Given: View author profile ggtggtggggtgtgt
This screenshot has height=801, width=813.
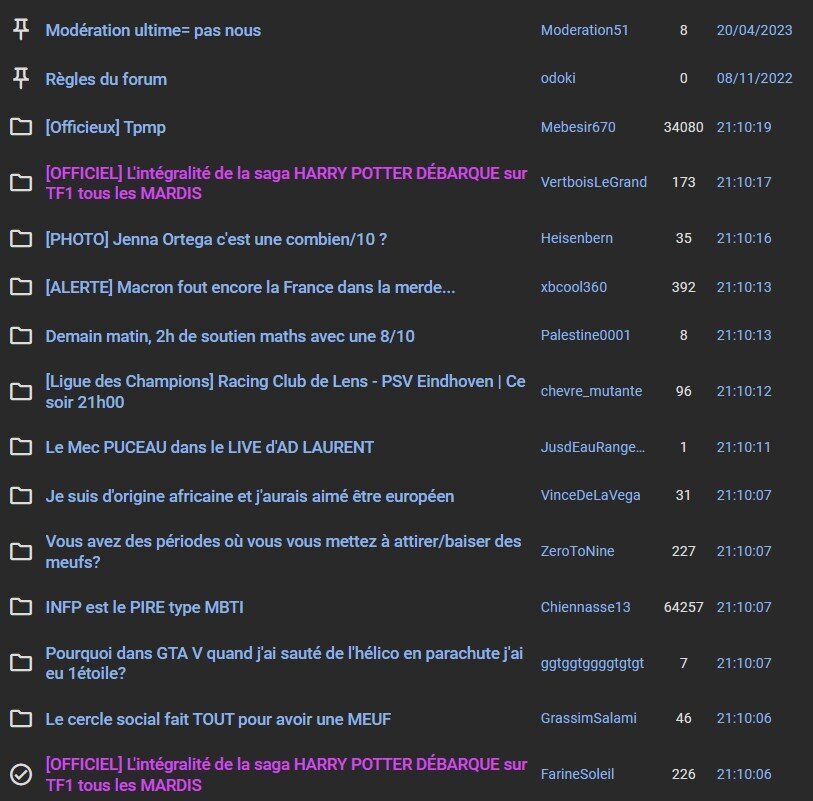Looking at the screenshot, I should point(592,663).
